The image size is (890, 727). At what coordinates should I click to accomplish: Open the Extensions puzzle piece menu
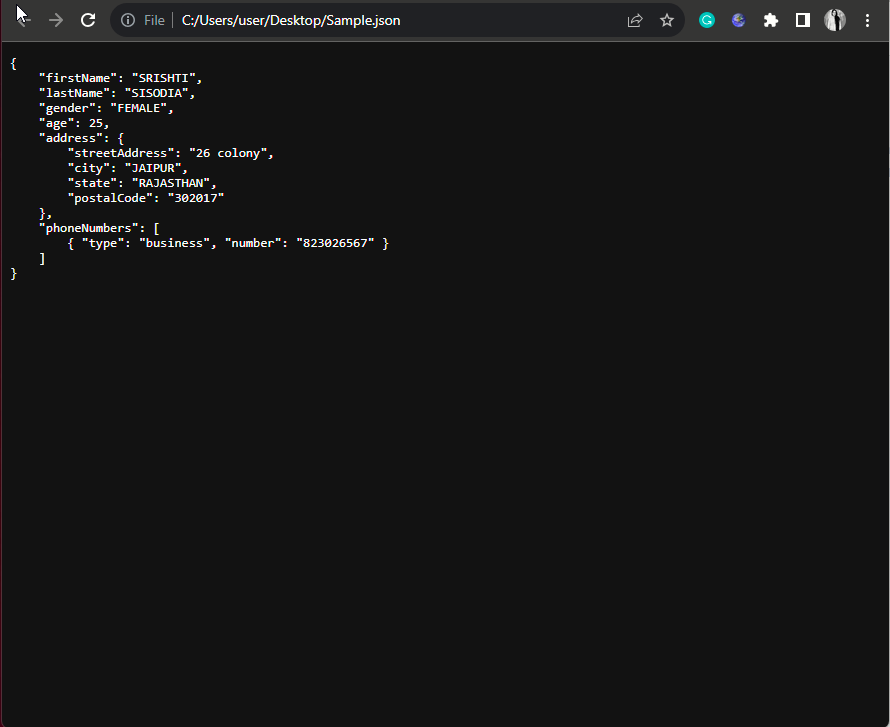tap(770, 20)
